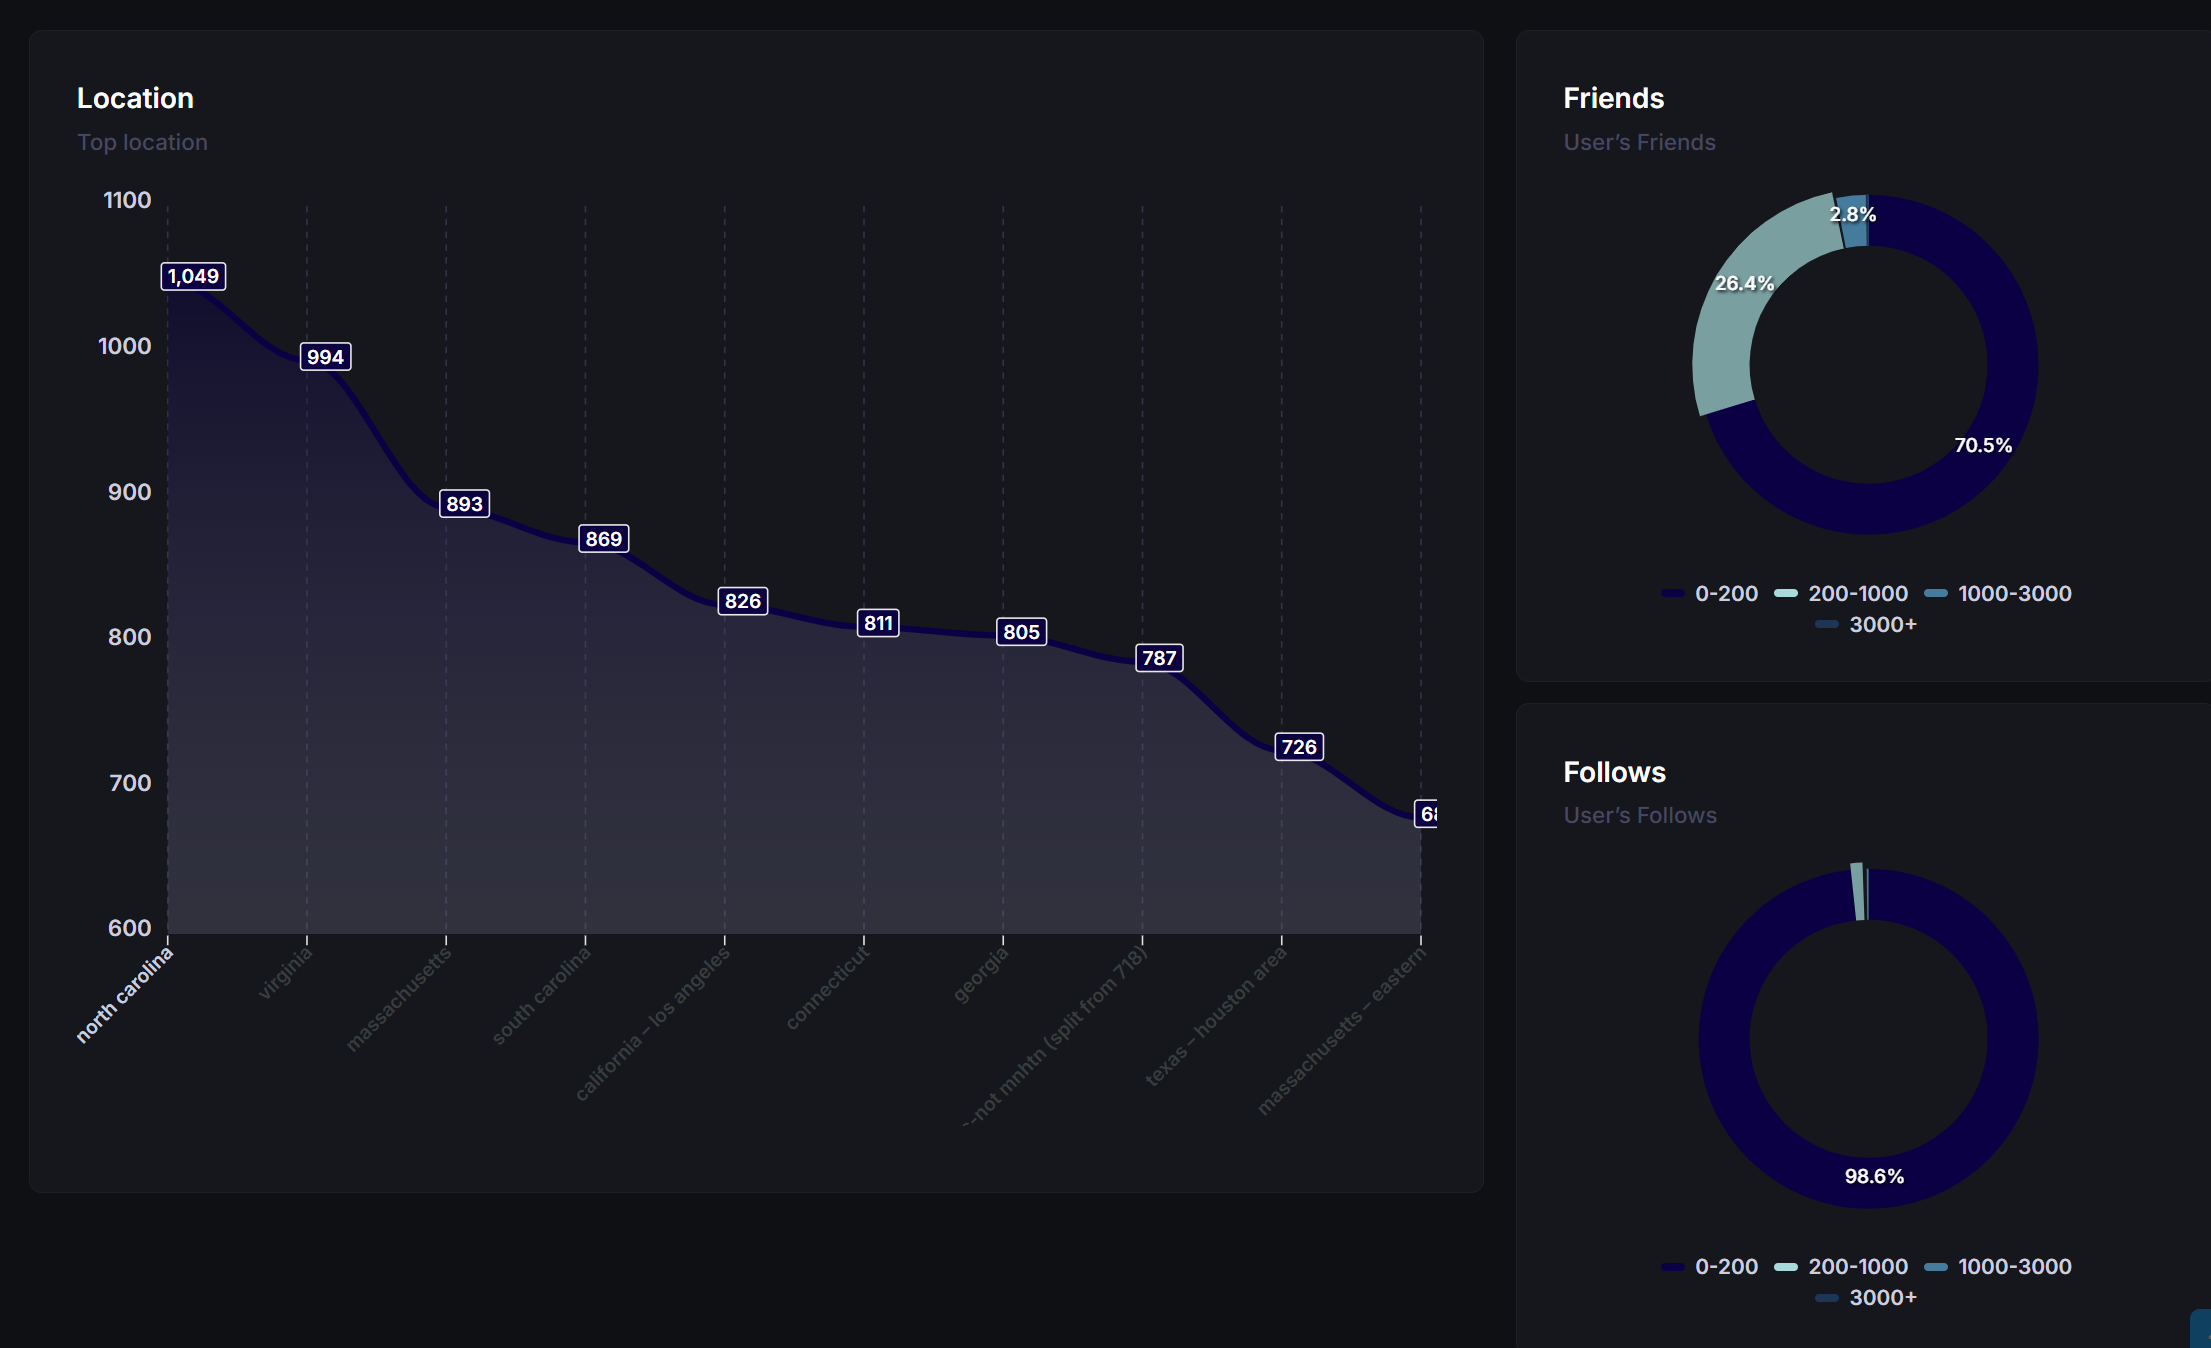Click the north carolina axis label
The image size is (2211, 1348).
click(126, 995)
